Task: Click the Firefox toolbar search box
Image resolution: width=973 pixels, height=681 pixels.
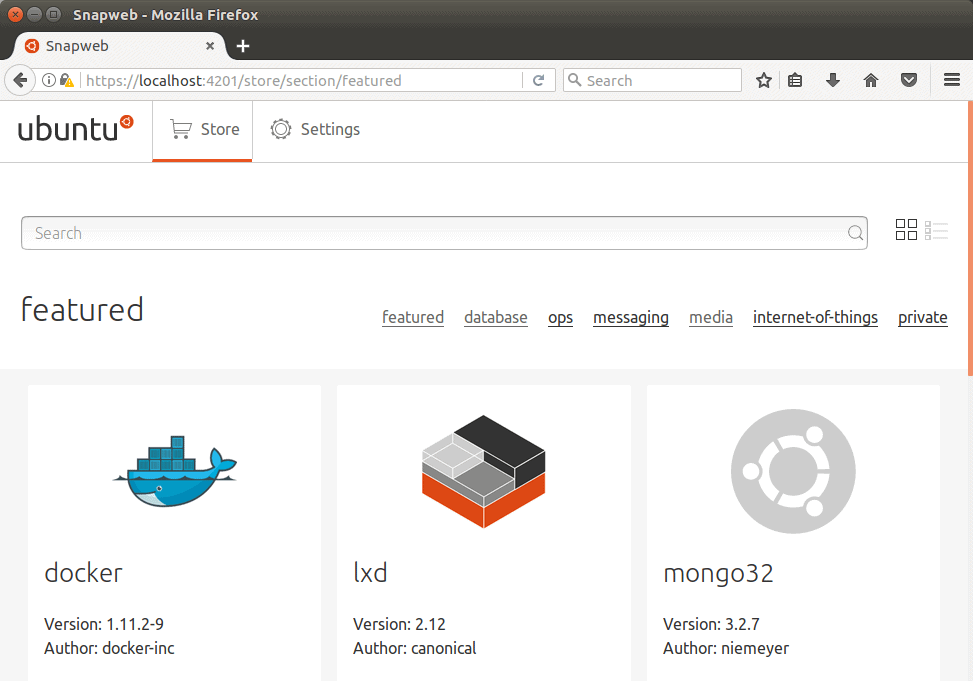Action: point(652,80)
